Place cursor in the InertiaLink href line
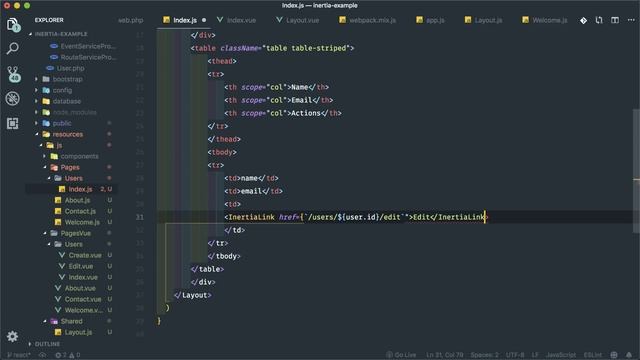This screenshot has height=360, width=640. pos(355,217)
